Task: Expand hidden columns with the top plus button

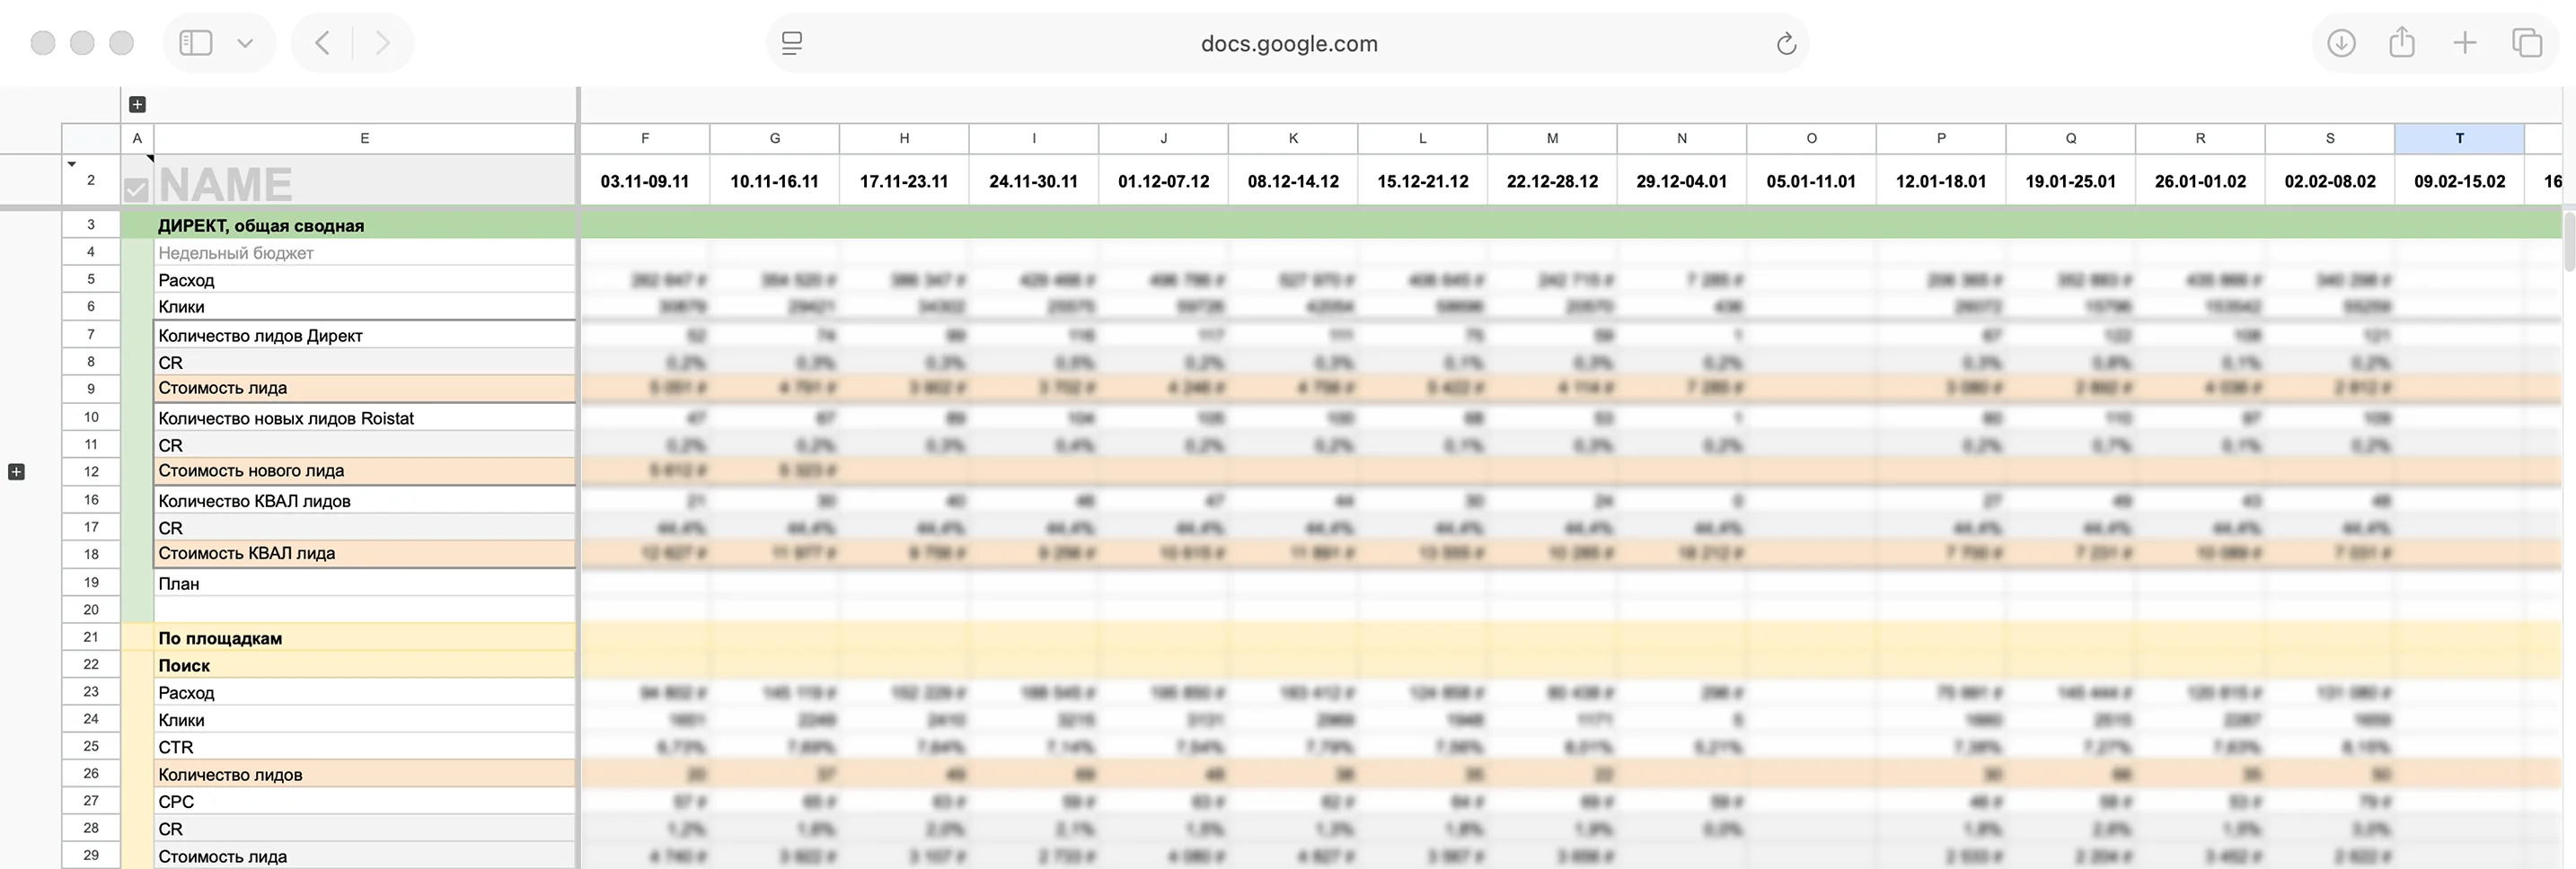Action: [138, 104]
